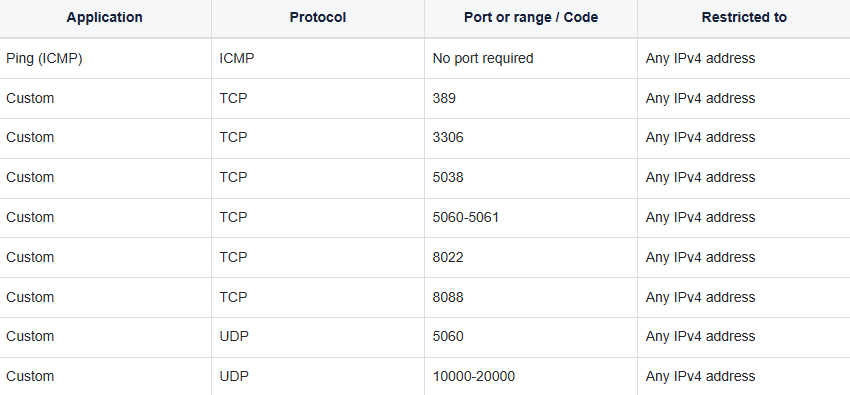The image size is (850, 395).
Task: Click the Port or range / Code header
Action: [531, 17]
